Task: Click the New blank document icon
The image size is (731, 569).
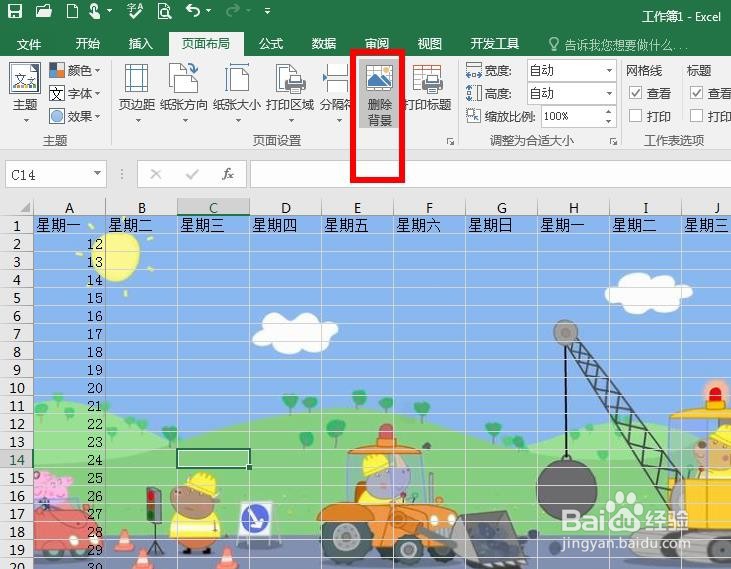Action: click(x=72, y=10)
